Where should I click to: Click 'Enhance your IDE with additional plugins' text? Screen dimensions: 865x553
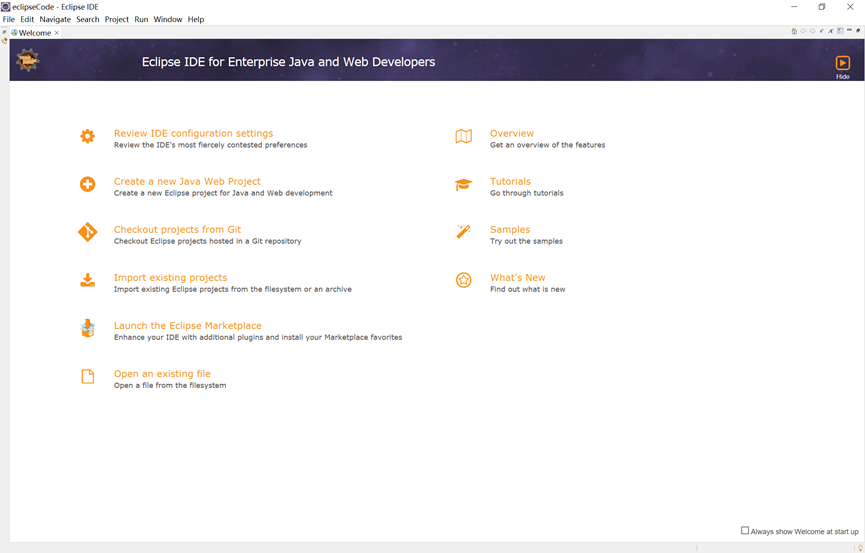pyautogui.click(x=258, y=337)
